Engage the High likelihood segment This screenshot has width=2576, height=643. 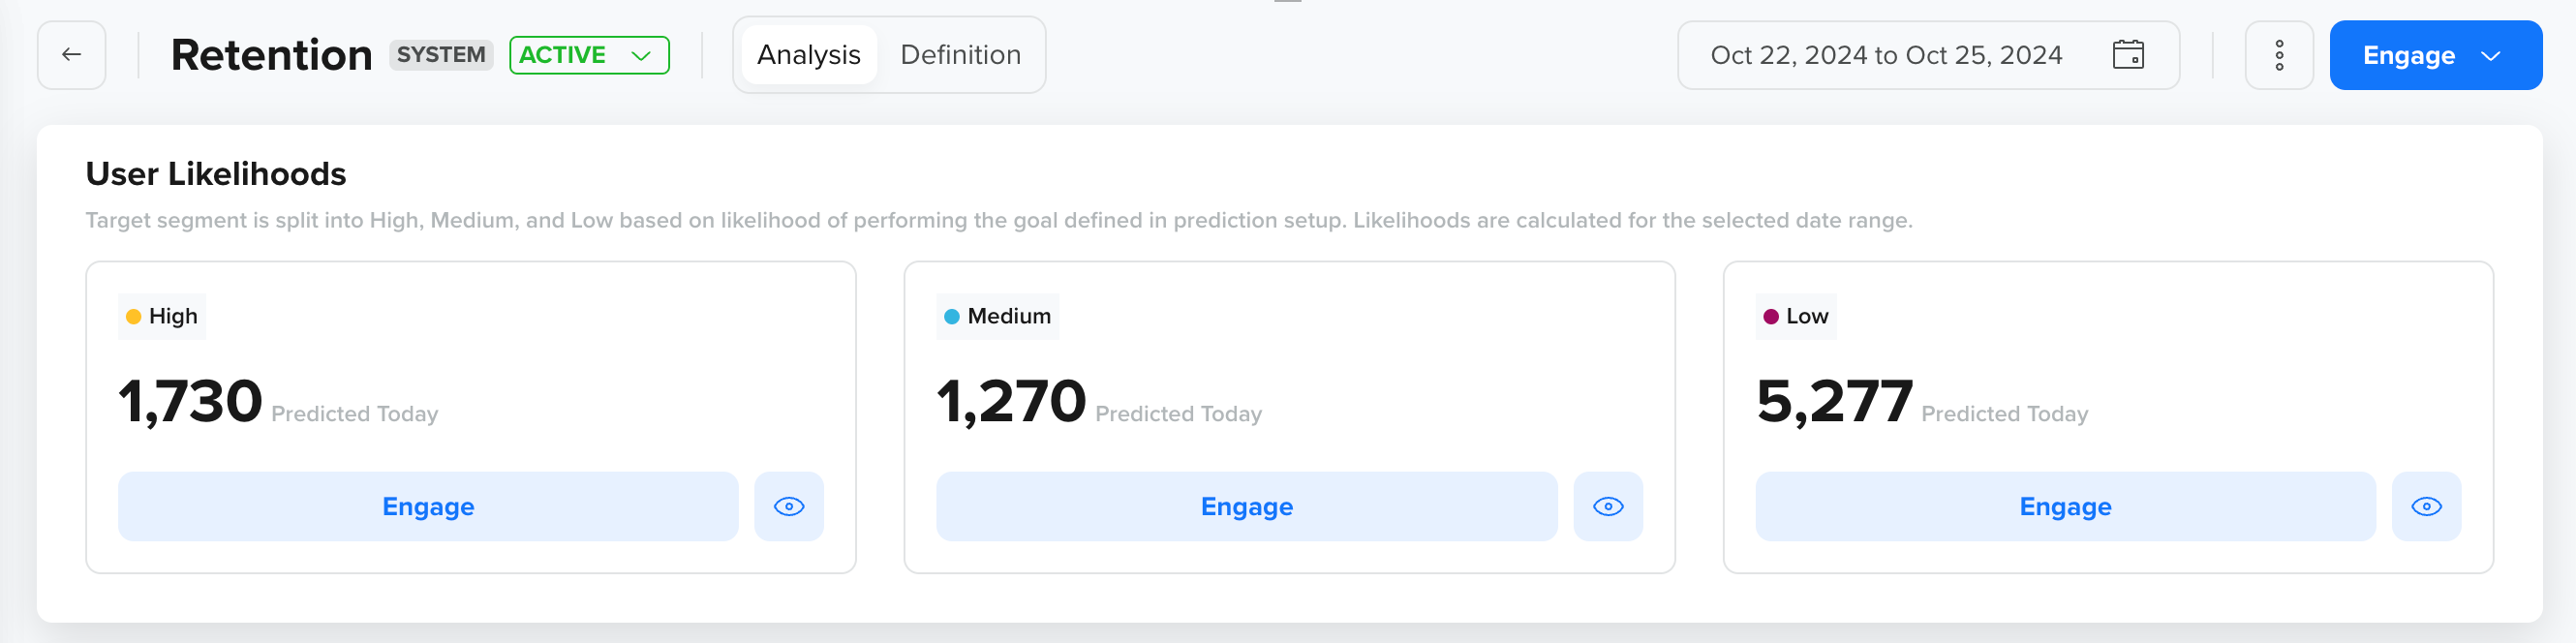click(x=428, y=506)
